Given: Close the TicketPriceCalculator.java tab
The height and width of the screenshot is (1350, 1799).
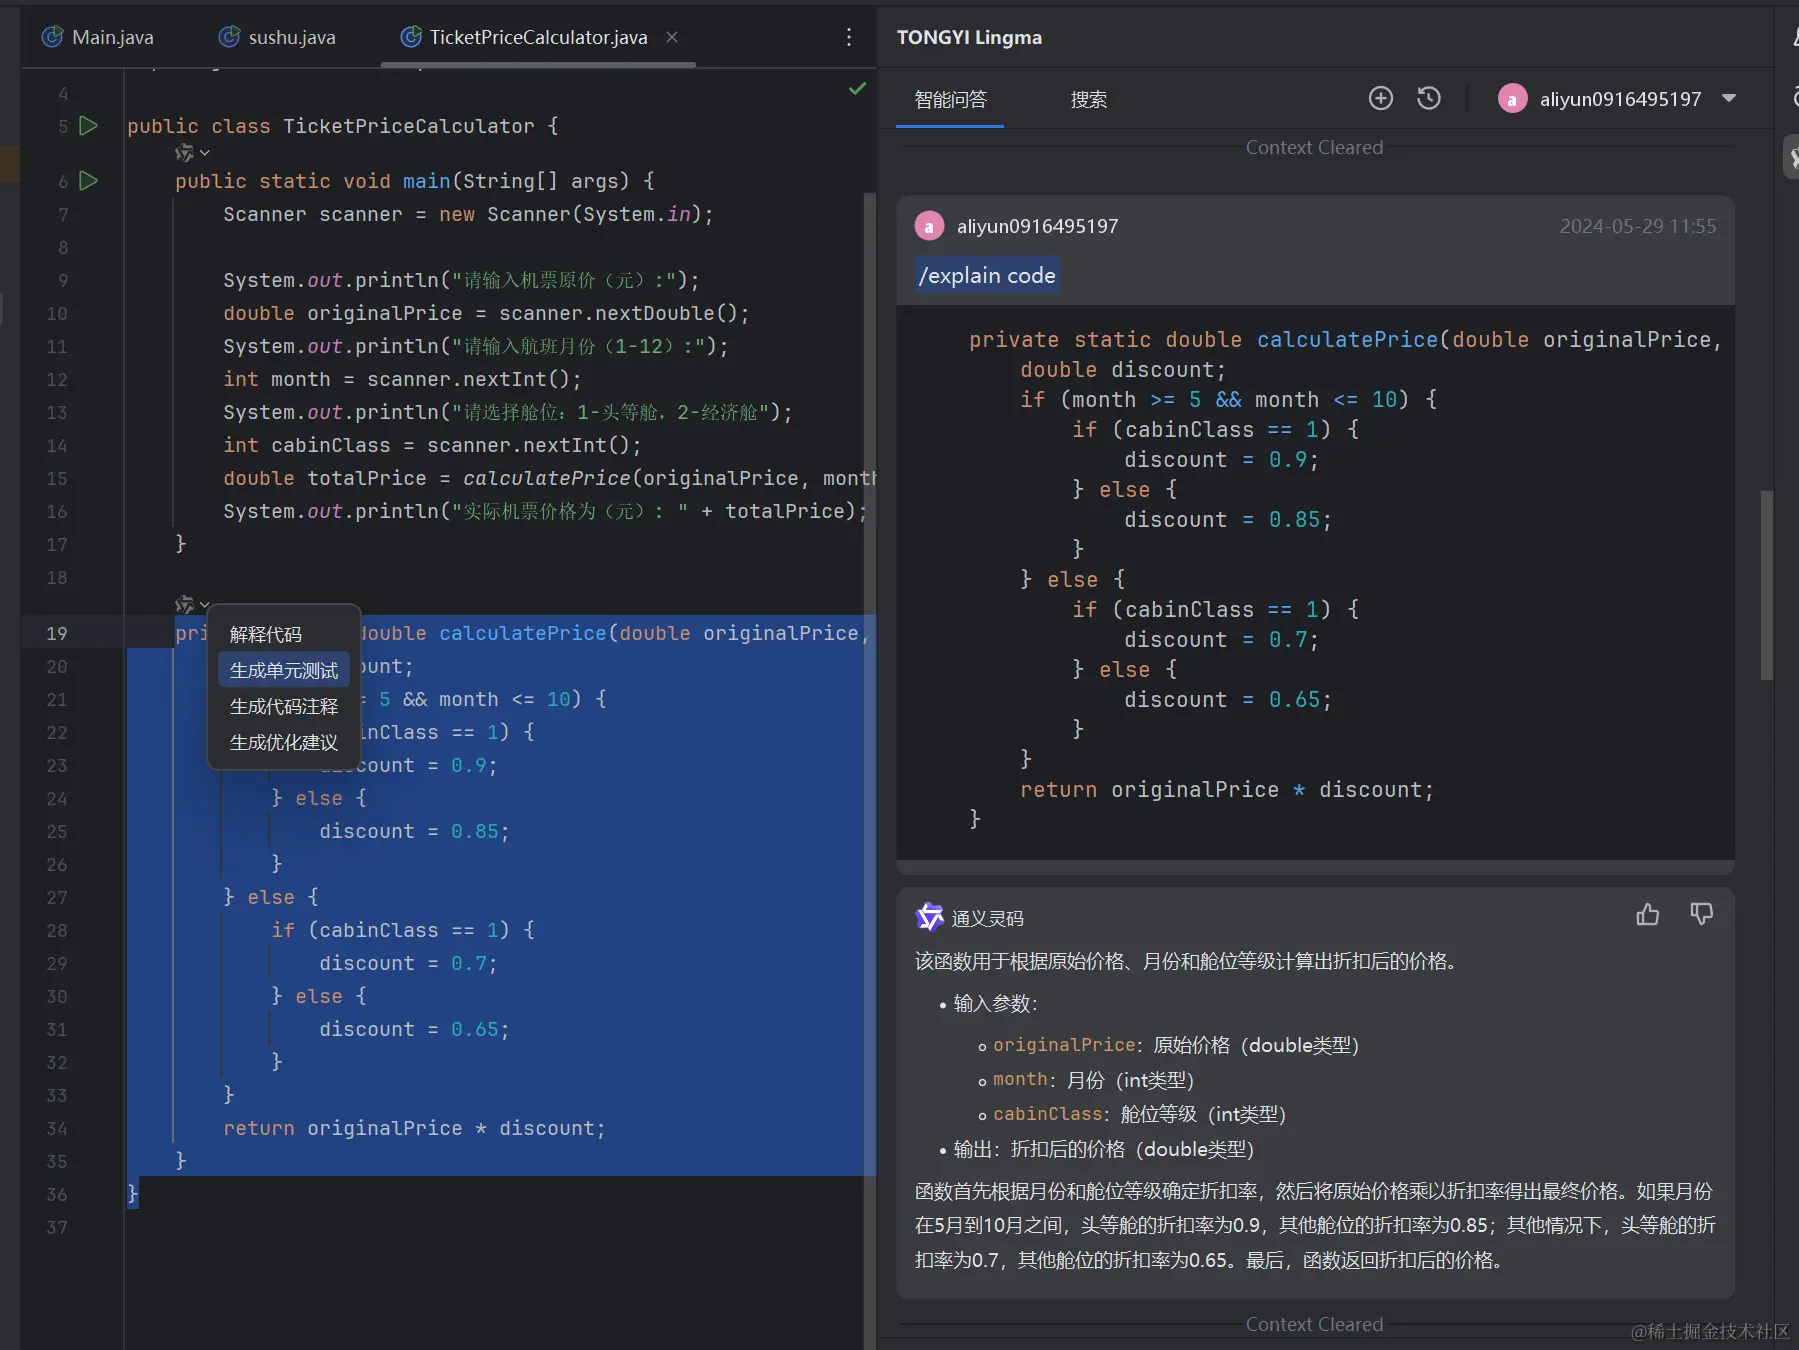Looking at the screenshot, I should tap(672, 37).
